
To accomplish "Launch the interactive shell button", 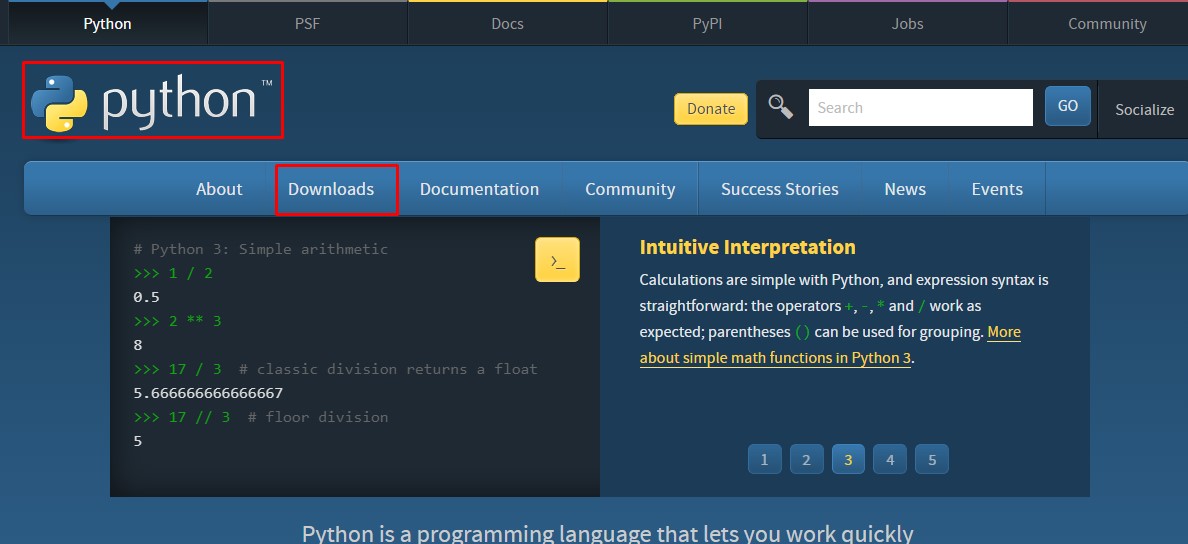I will point(557,260).
